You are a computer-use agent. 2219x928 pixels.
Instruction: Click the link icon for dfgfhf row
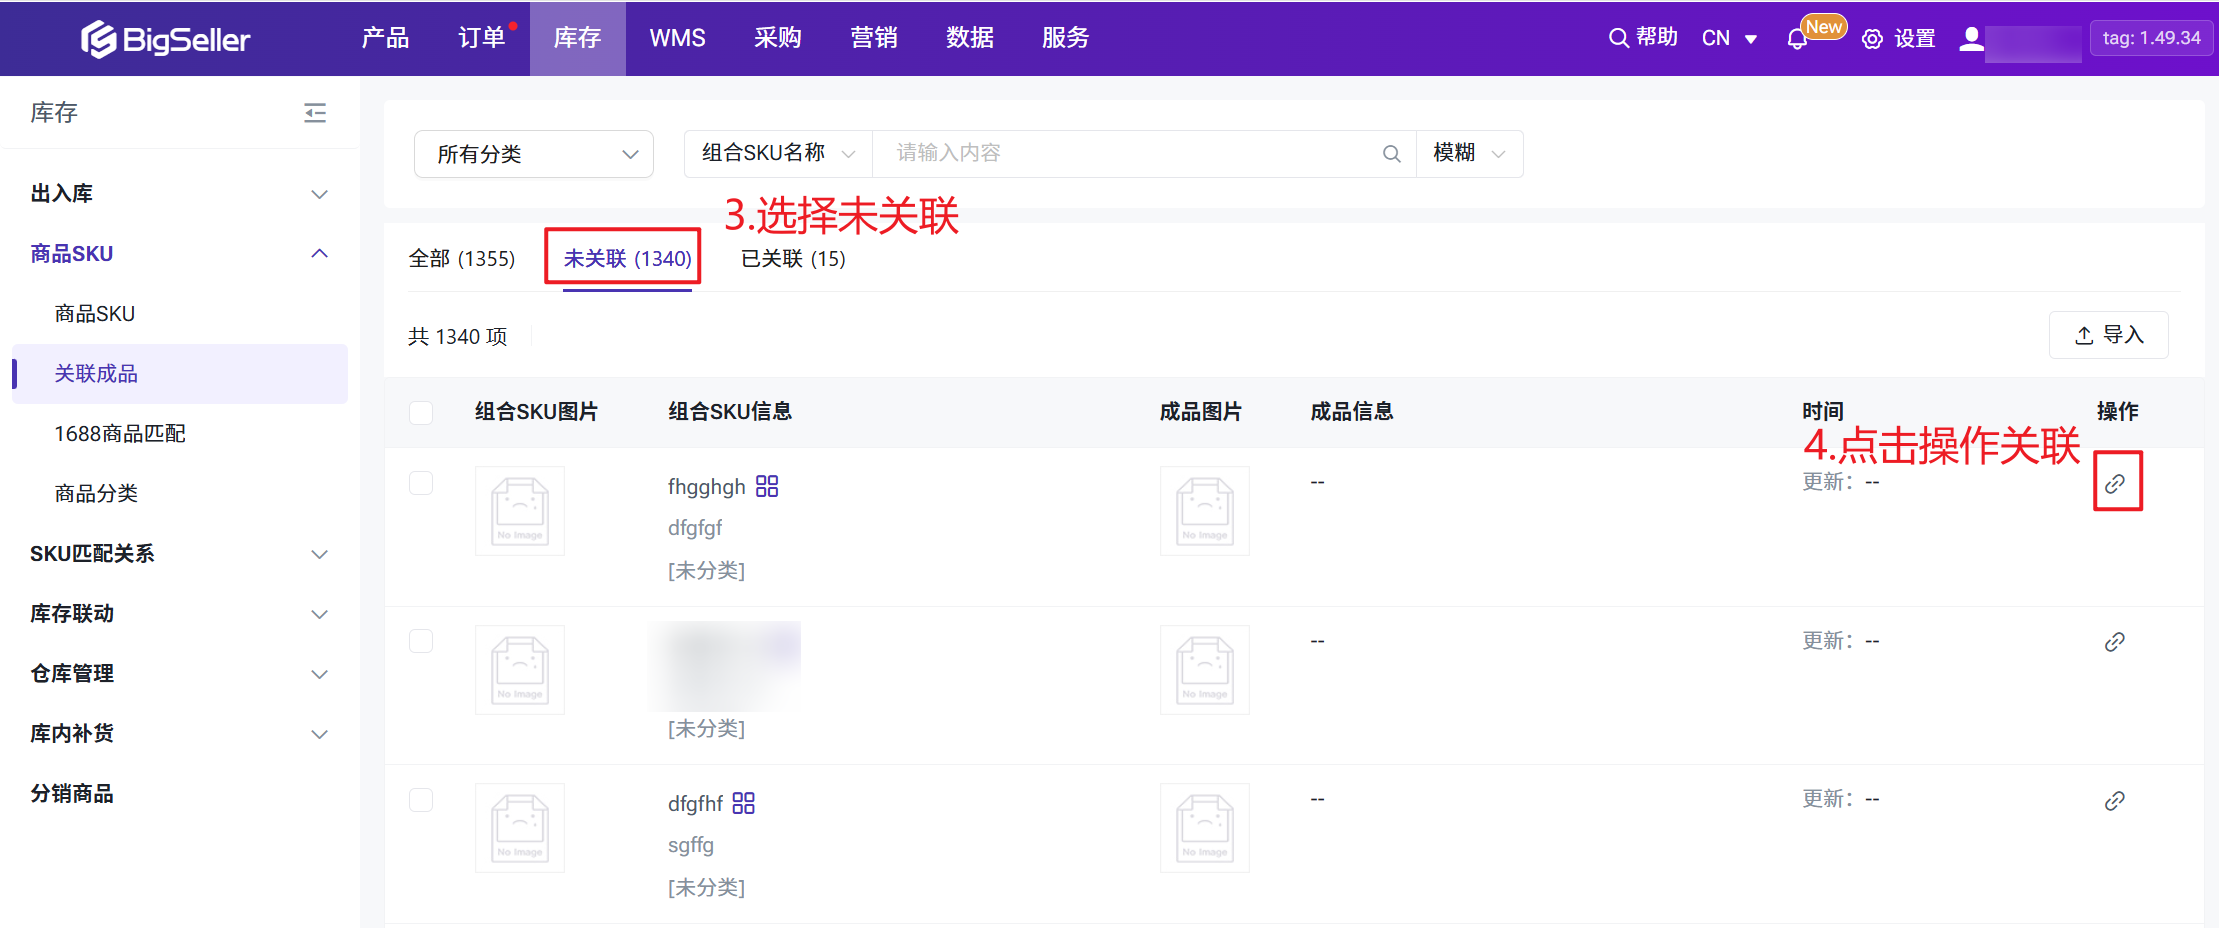click(2114, 801)
